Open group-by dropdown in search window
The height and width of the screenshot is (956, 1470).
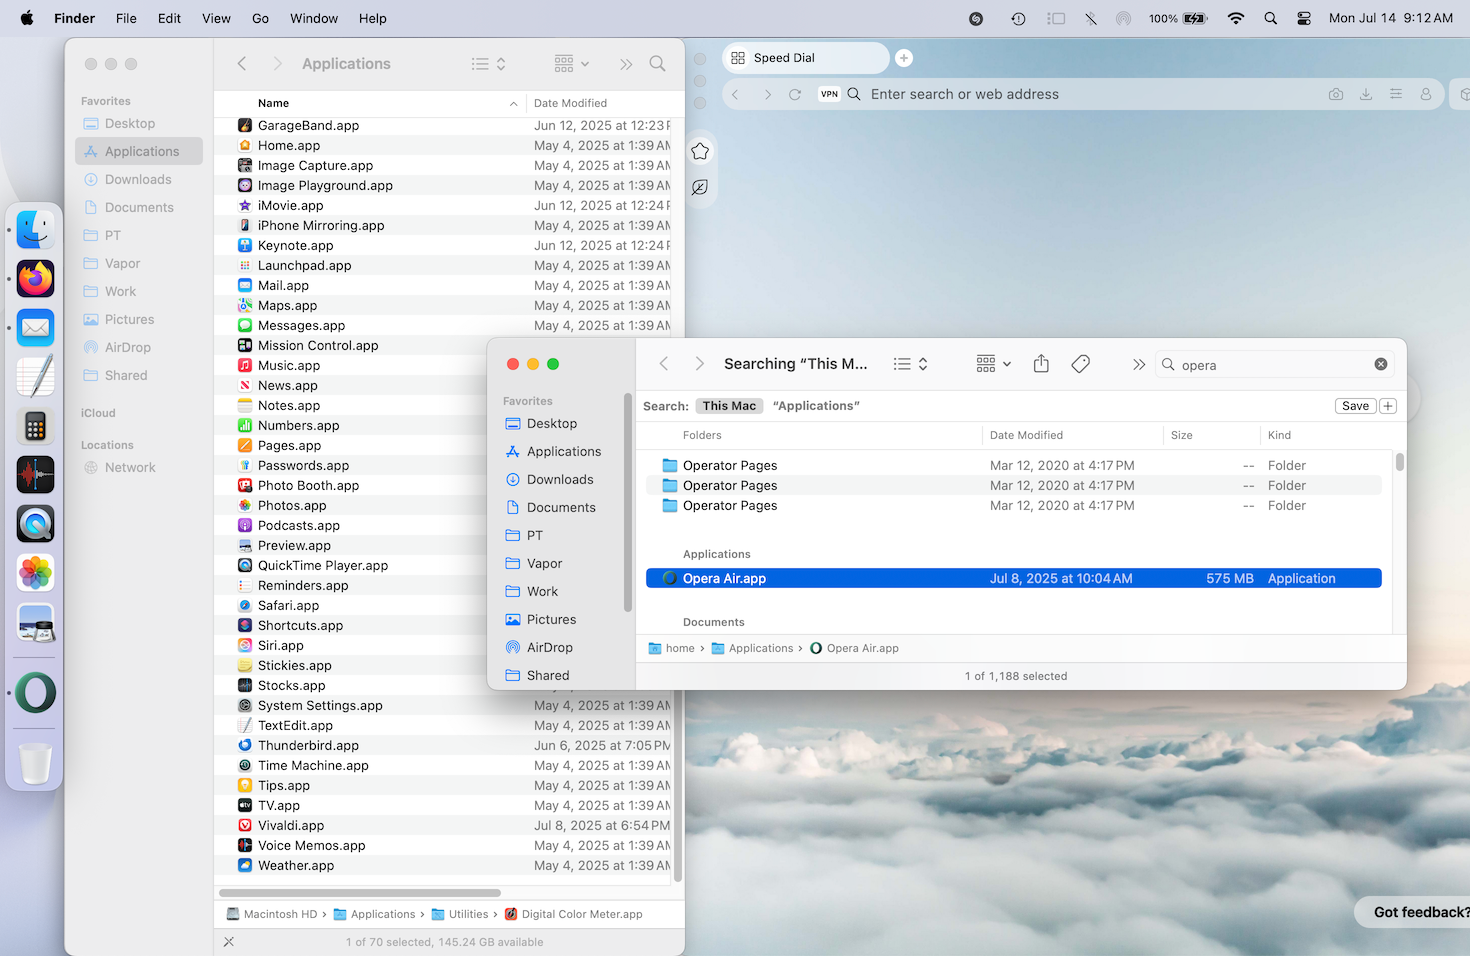(x=994, y=364)
